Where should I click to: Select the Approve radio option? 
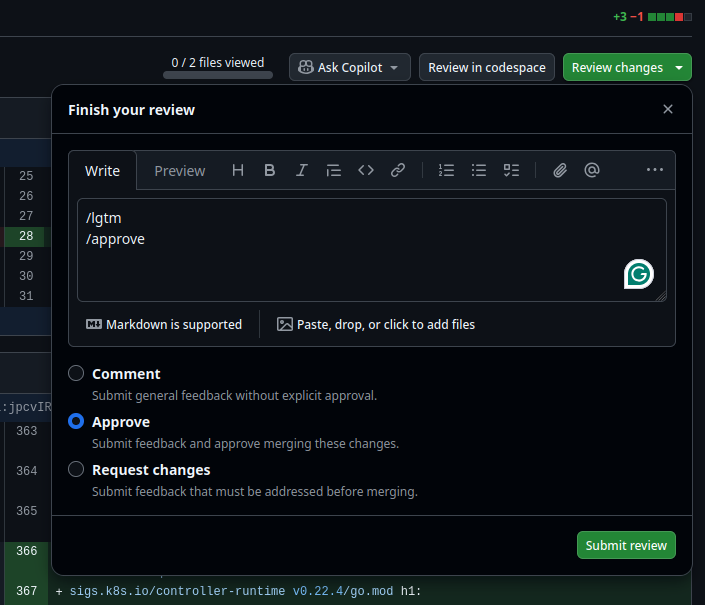coord(76,422)
